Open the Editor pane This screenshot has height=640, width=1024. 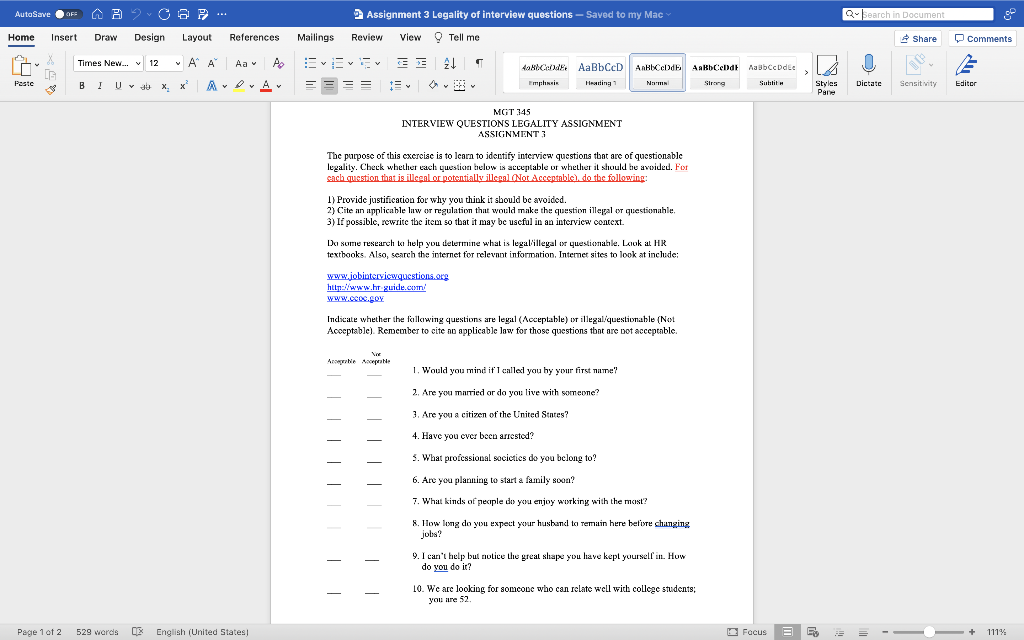(x=966, y=68)
